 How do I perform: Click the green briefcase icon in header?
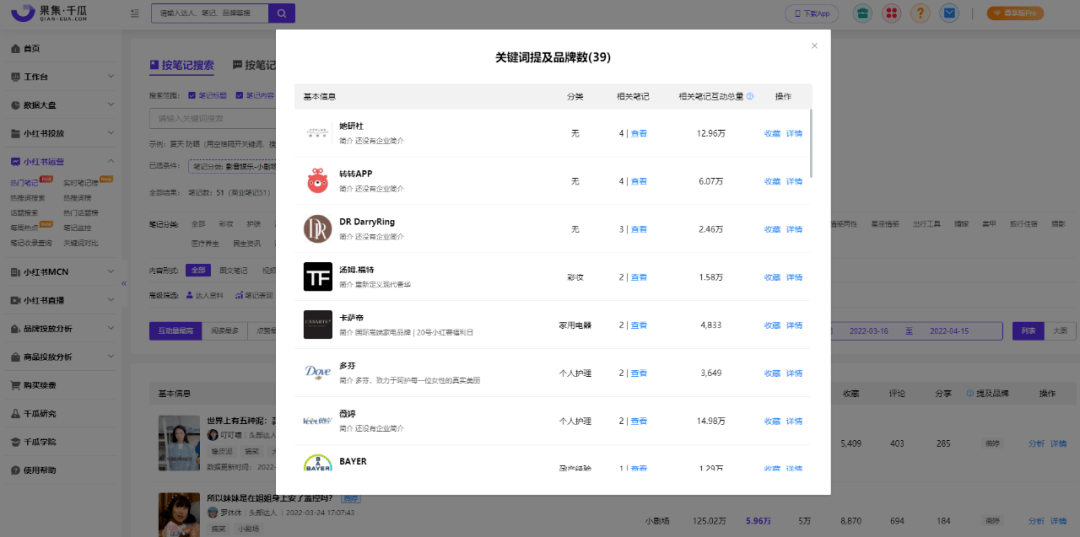click(860, 13)
